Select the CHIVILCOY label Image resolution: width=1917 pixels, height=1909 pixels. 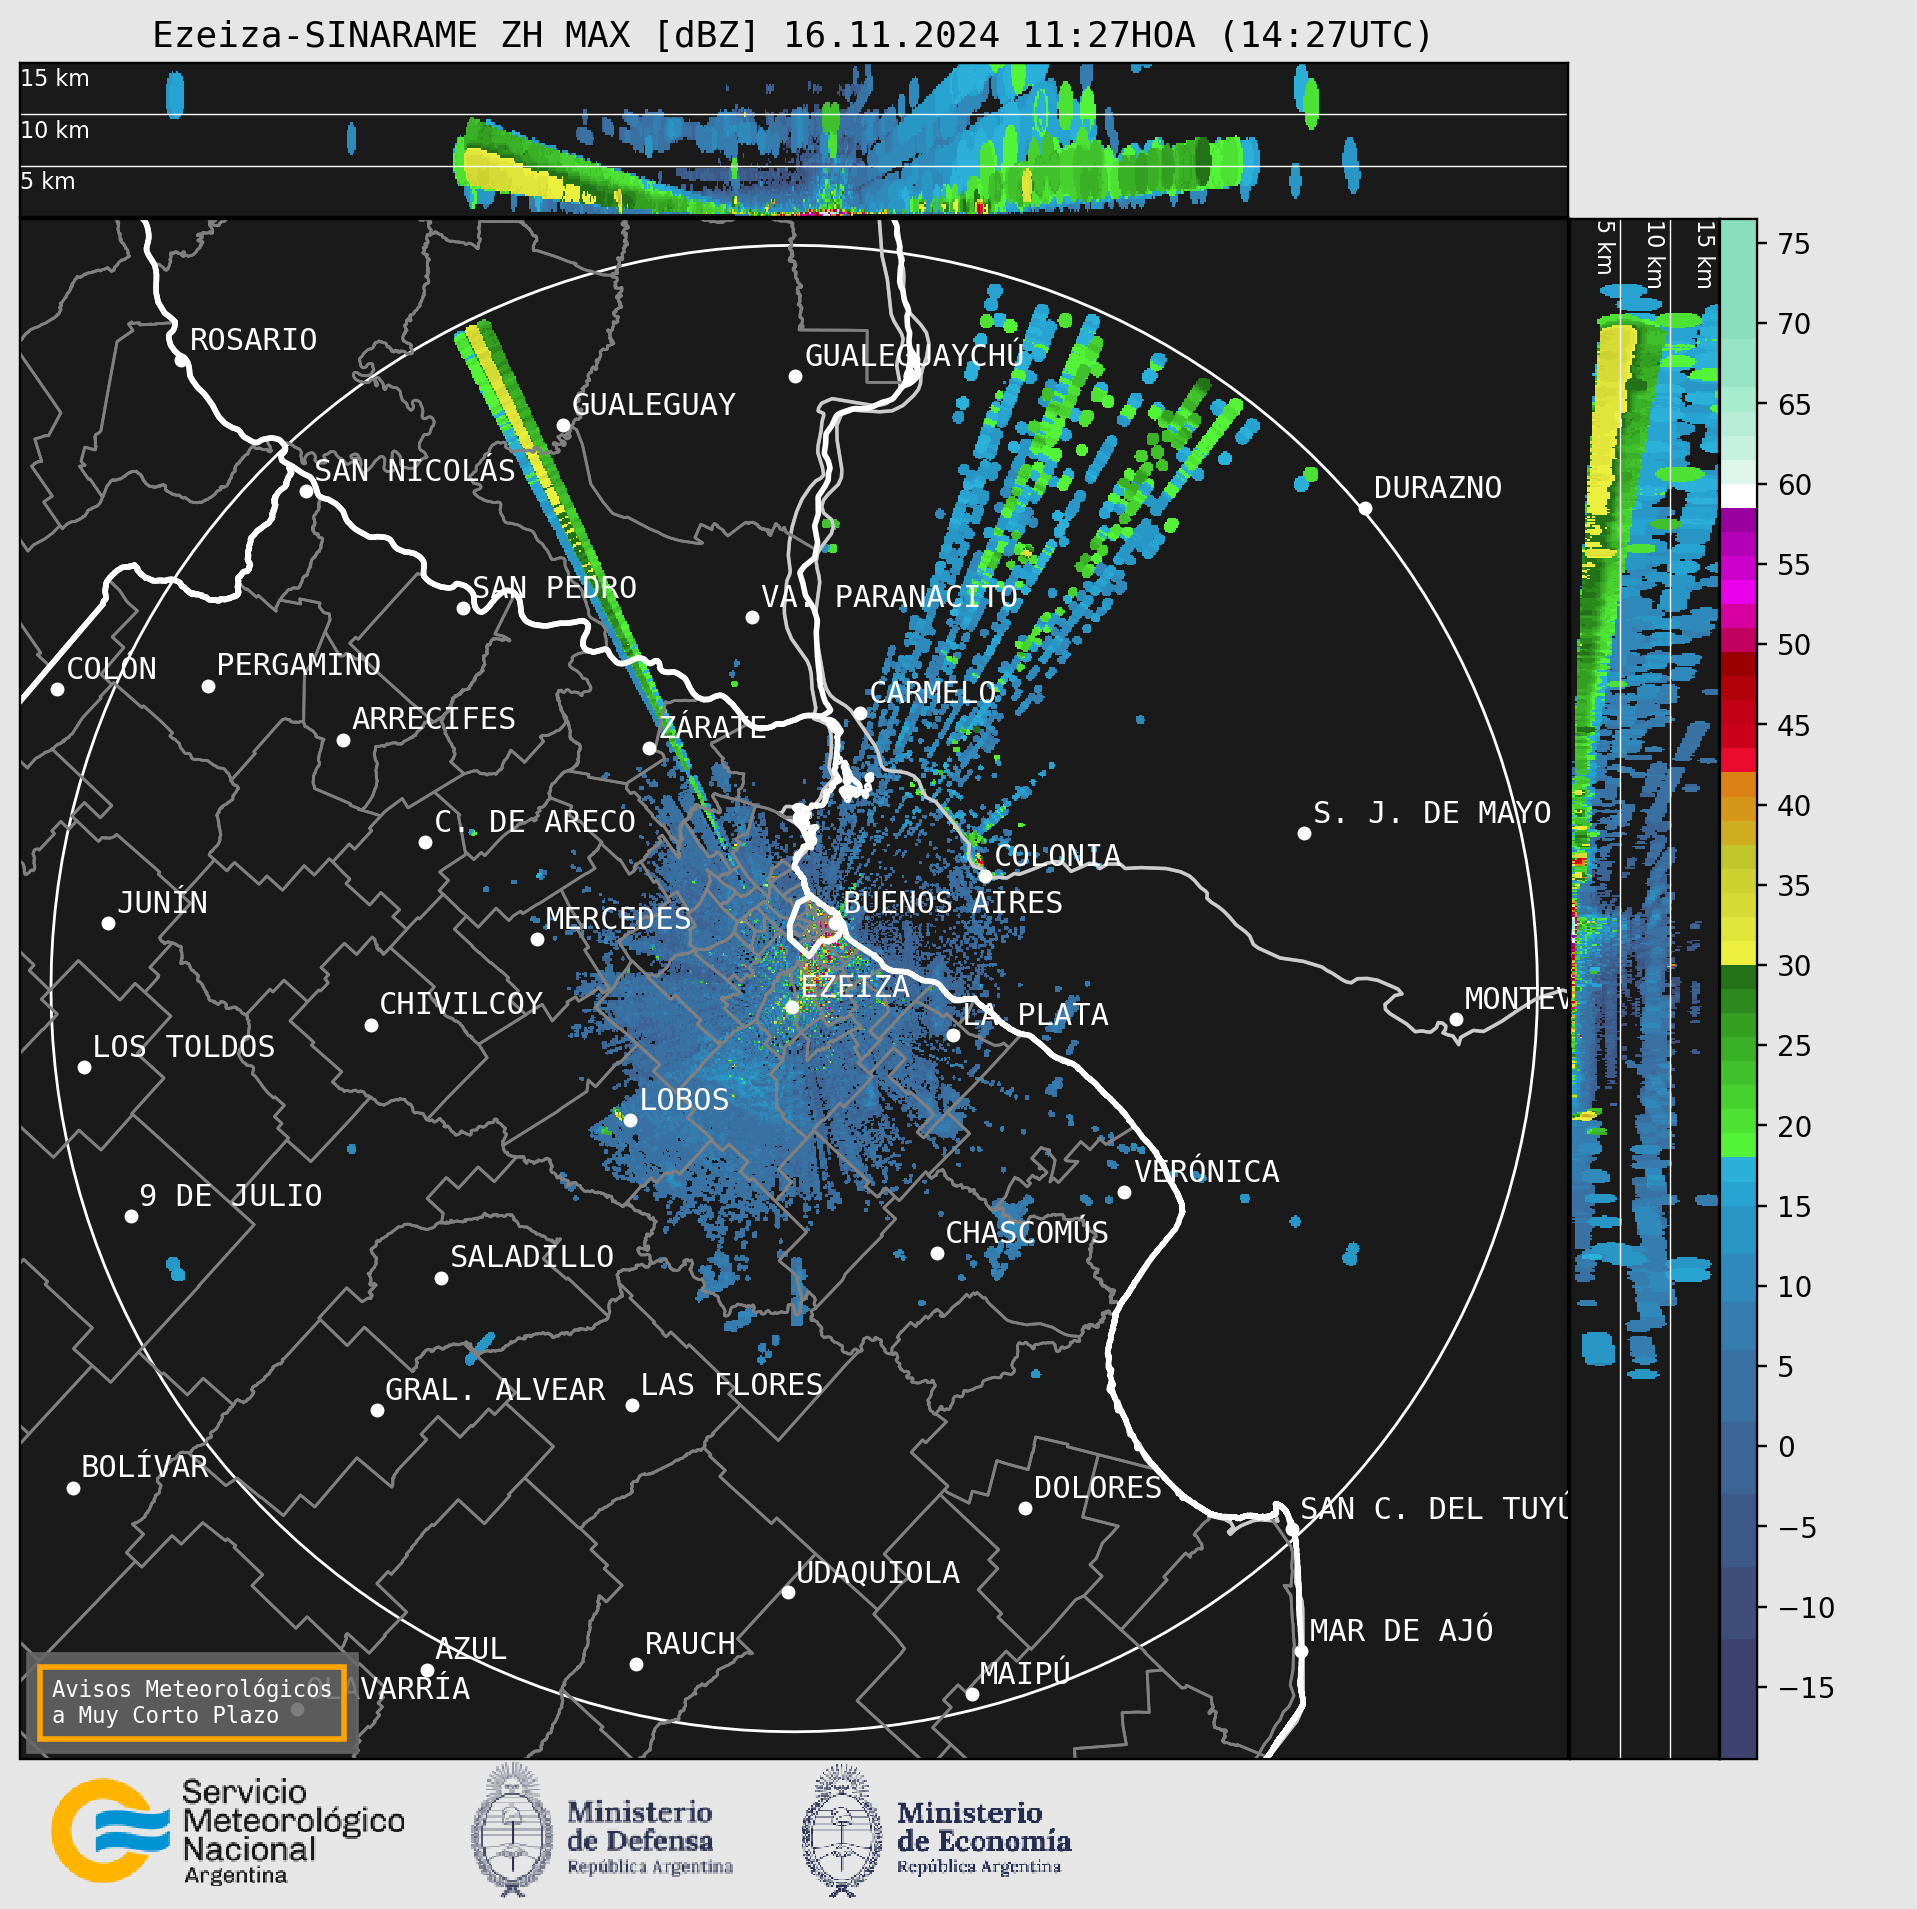pyautogui.click(x=460, y=1004)
